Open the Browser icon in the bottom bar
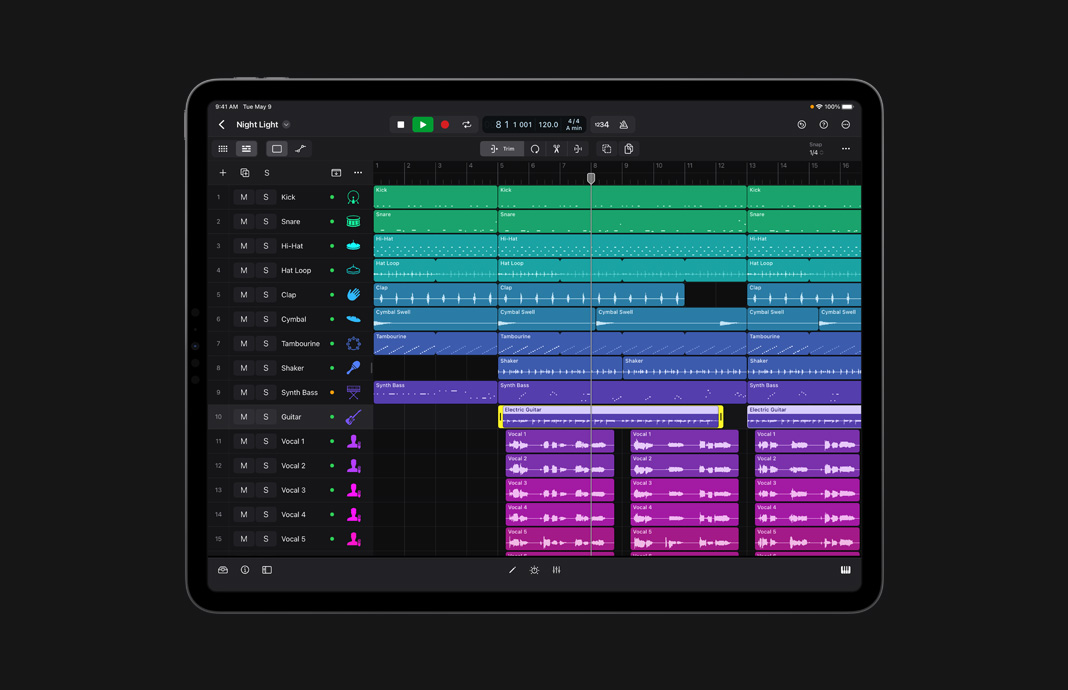Screen dimensions: 1068x690 point(223,570)
